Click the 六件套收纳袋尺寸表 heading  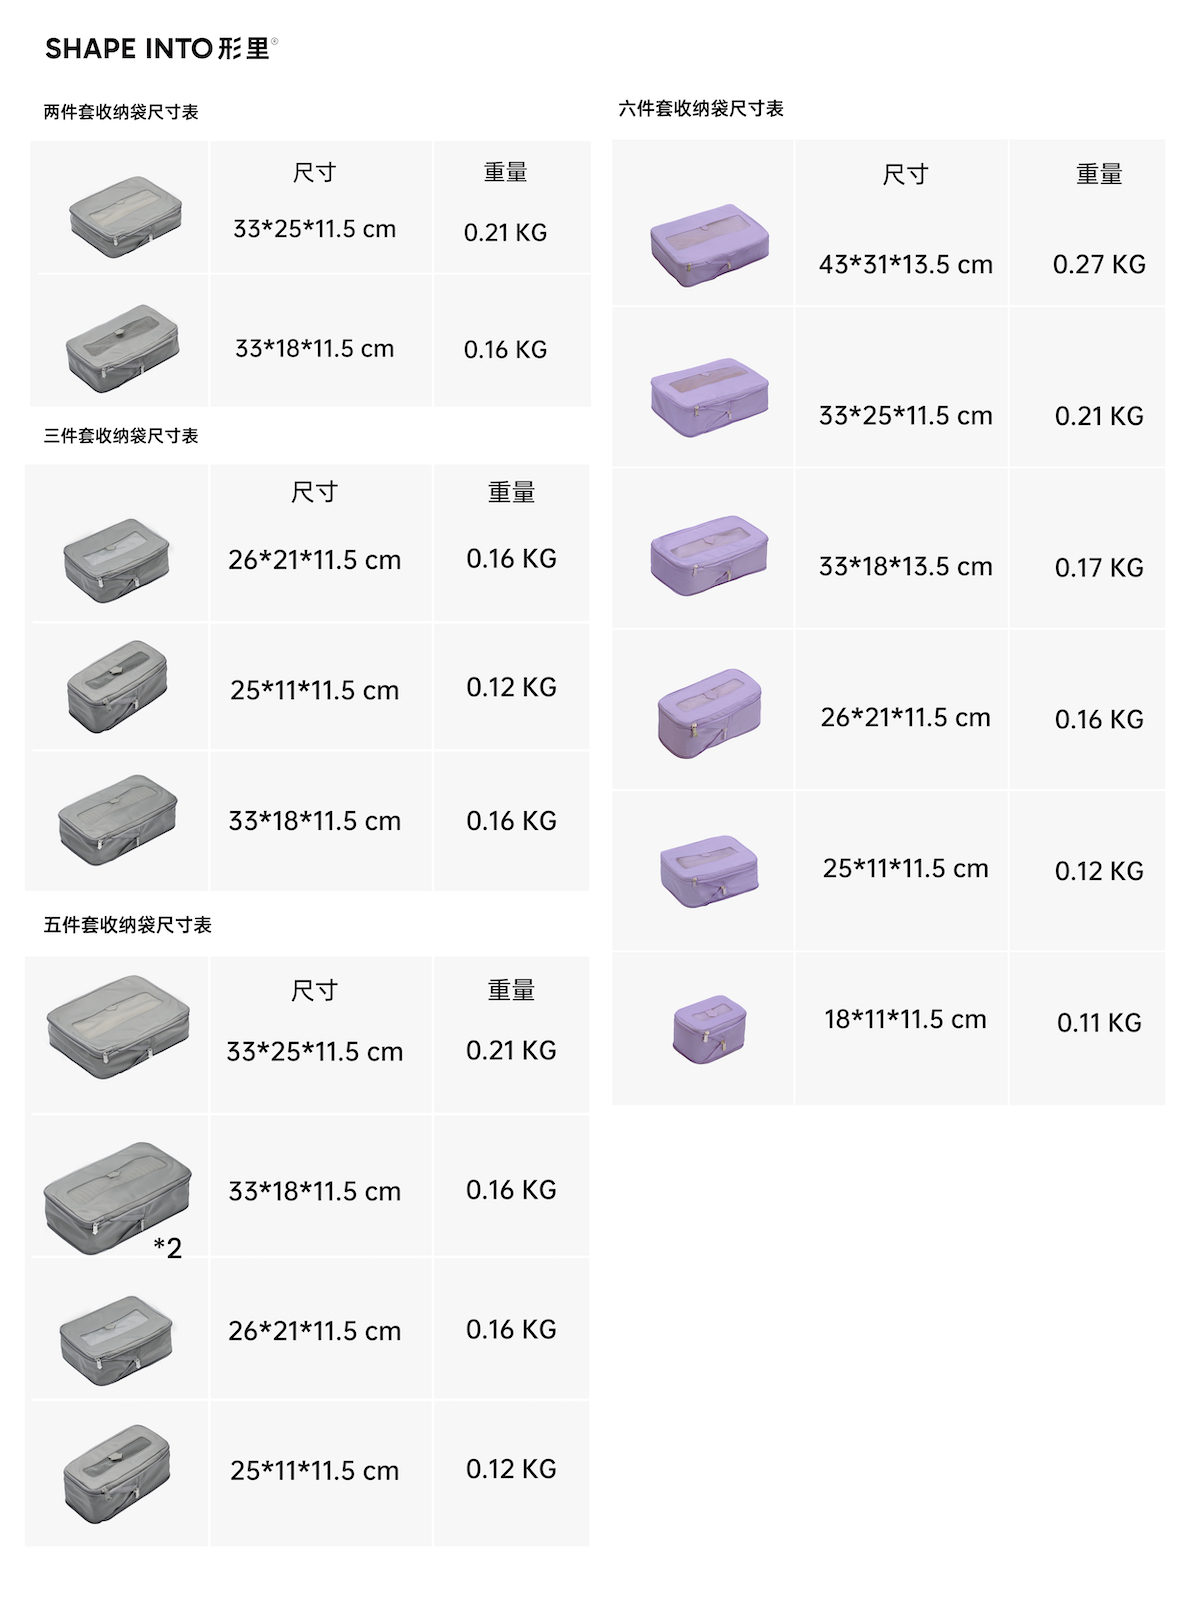(x=700, y=108)
